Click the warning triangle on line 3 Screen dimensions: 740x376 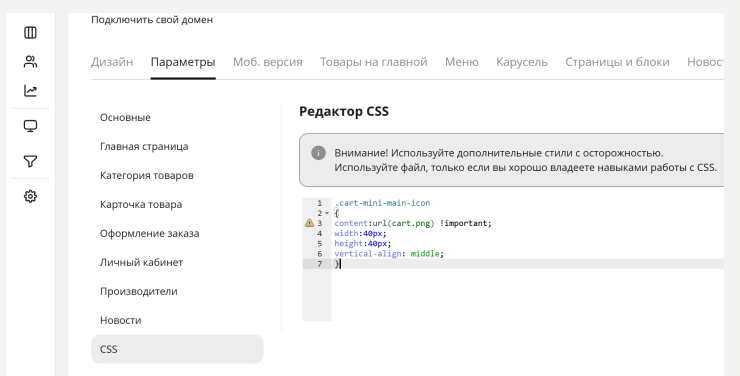(x=309, y=223)
